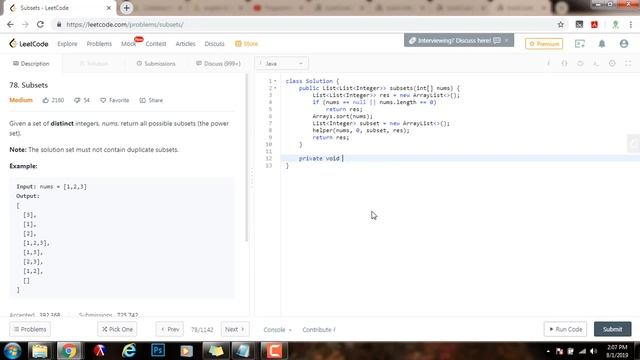
Task: Click the feedback tab on right edge
Action: (x=633, y=143)
